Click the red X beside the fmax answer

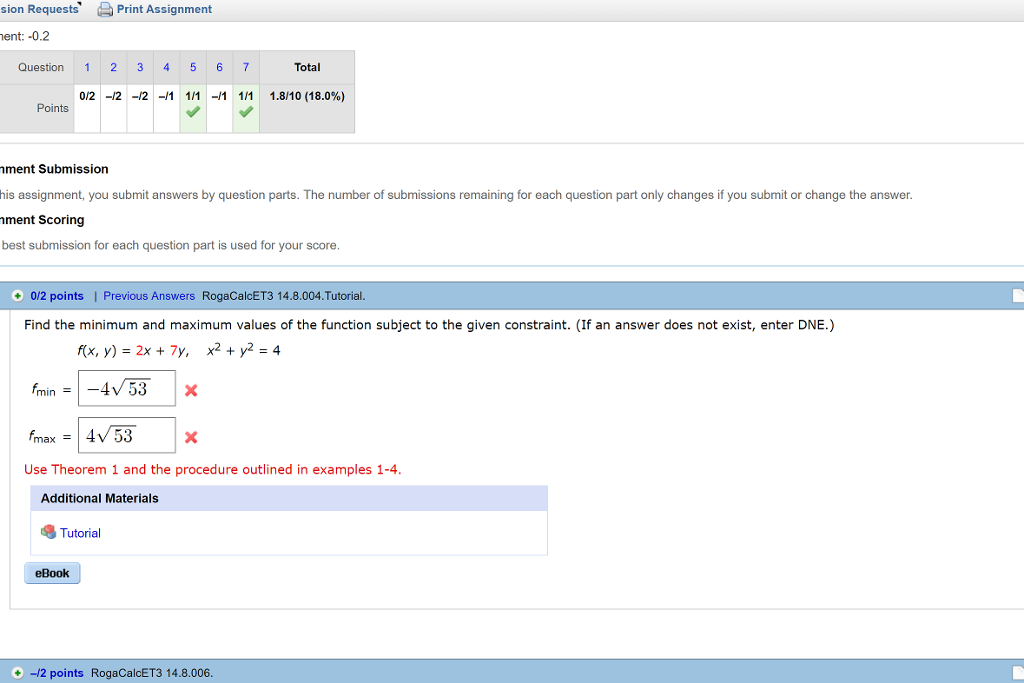[x=190, y=436]
